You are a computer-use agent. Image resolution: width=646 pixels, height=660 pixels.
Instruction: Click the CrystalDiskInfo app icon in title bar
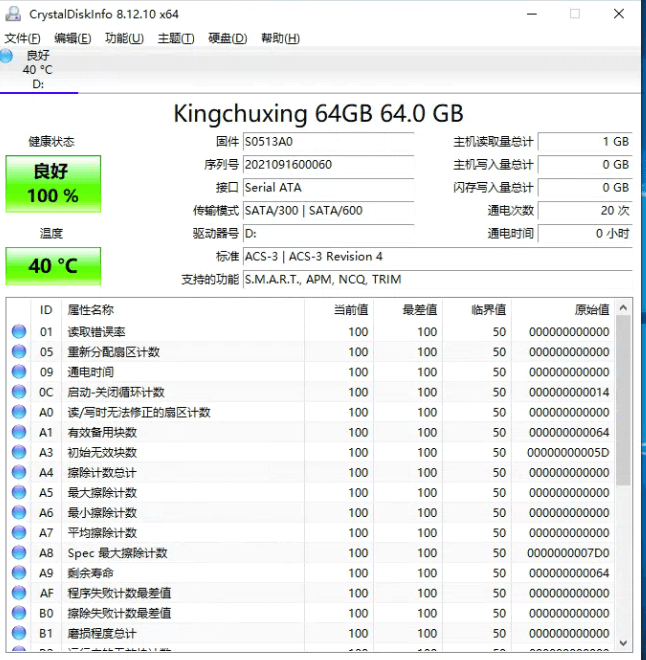pyautogui.click(x=13, y=14)
